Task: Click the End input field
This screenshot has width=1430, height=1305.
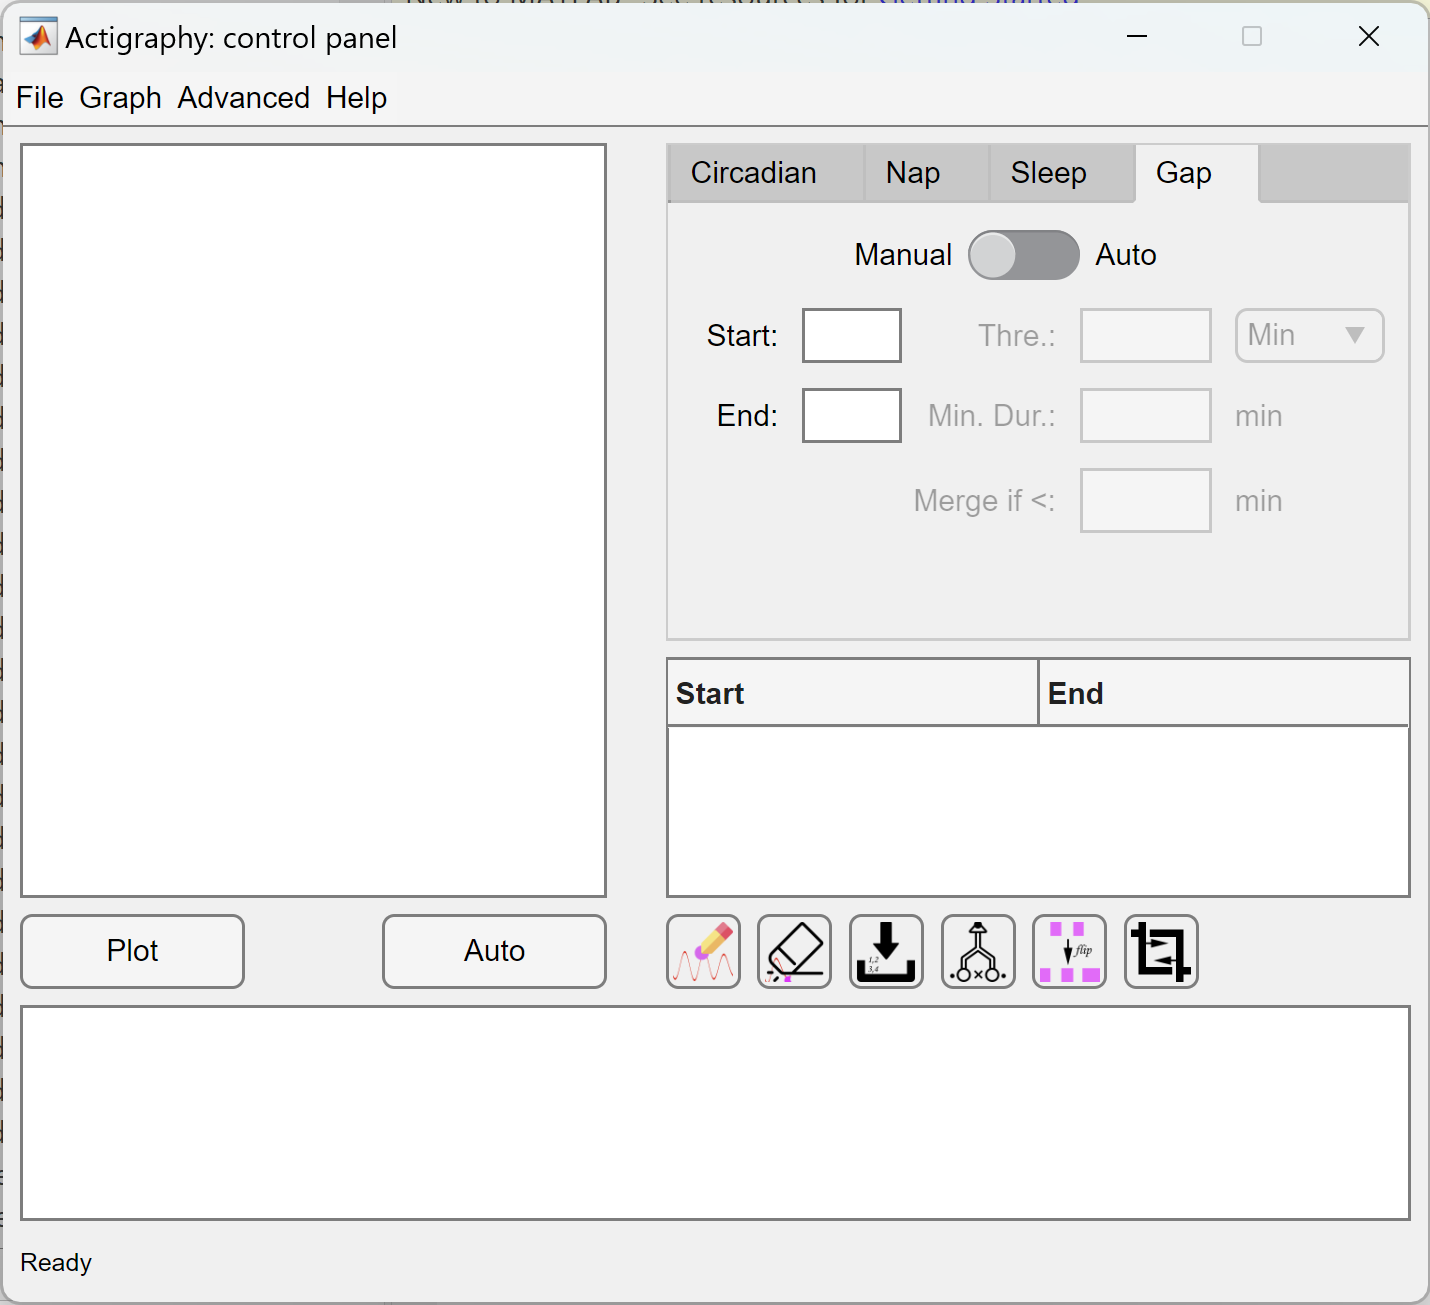Action: click(852, 415)
